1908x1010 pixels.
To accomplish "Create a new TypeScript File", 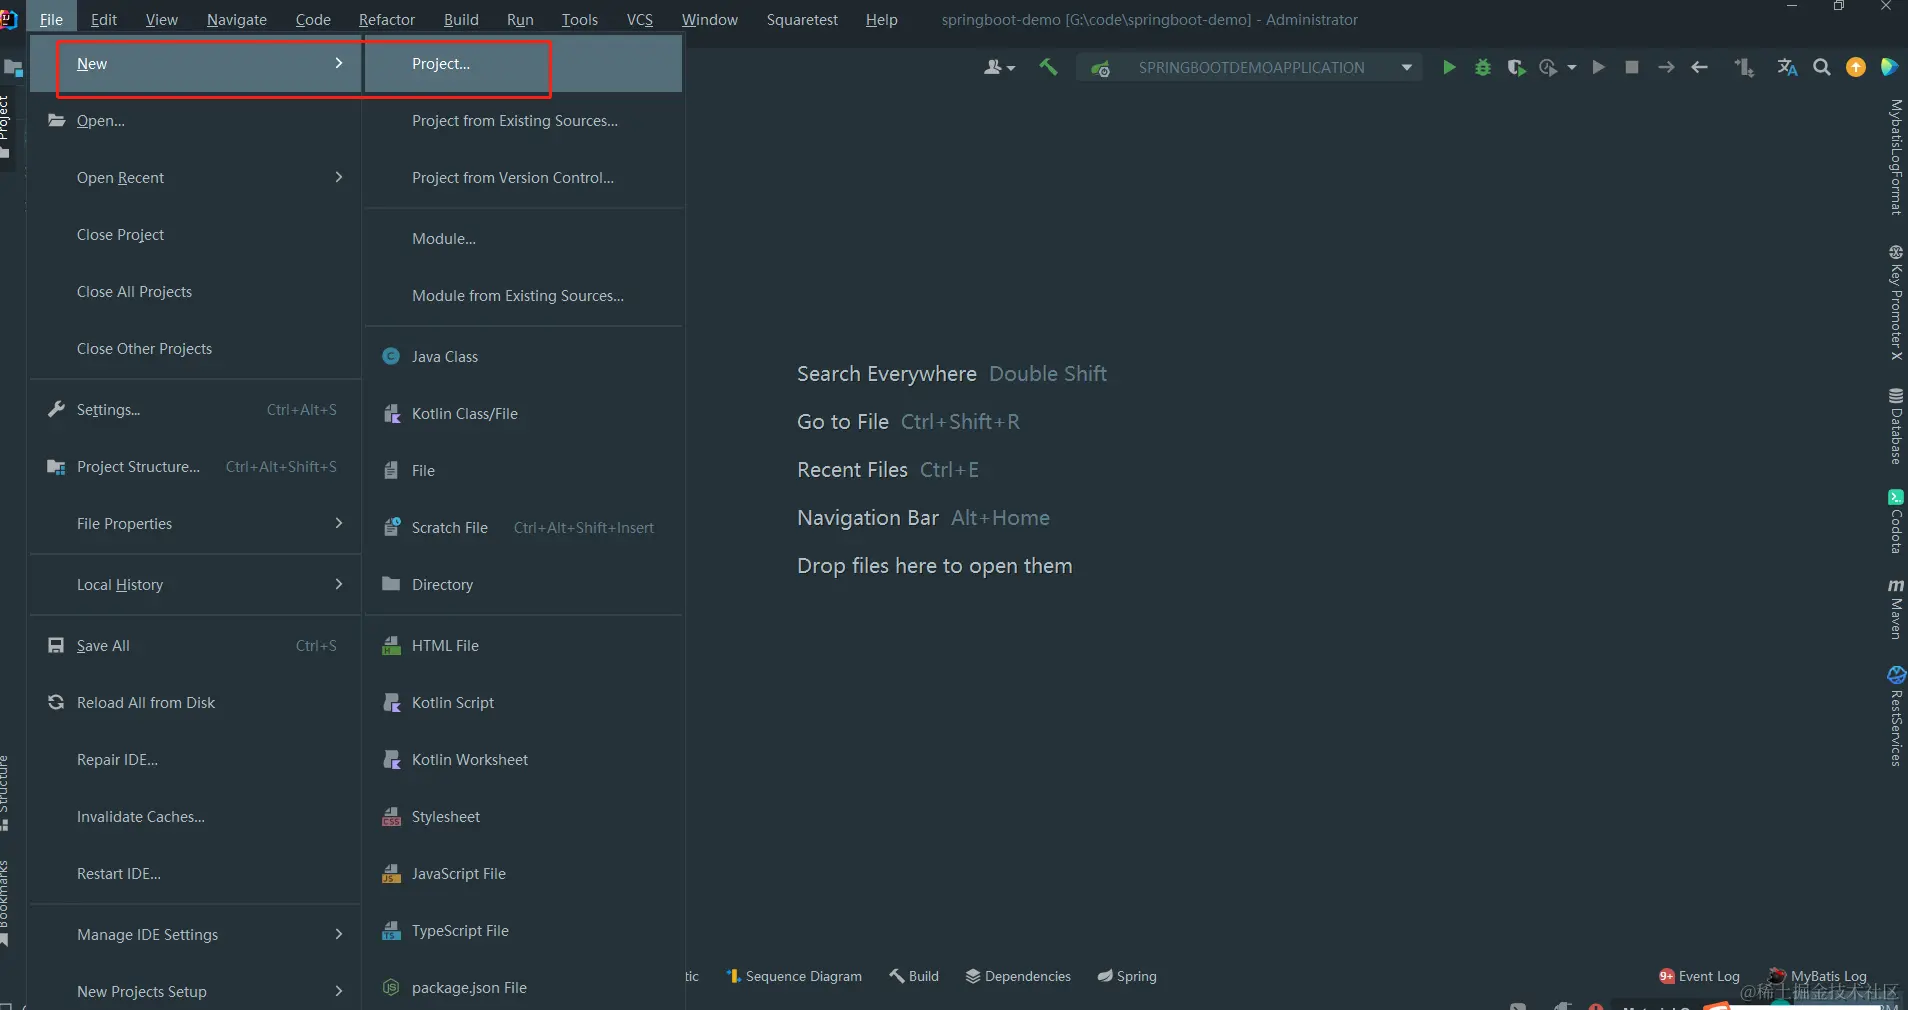I will (x=524, y=931).
